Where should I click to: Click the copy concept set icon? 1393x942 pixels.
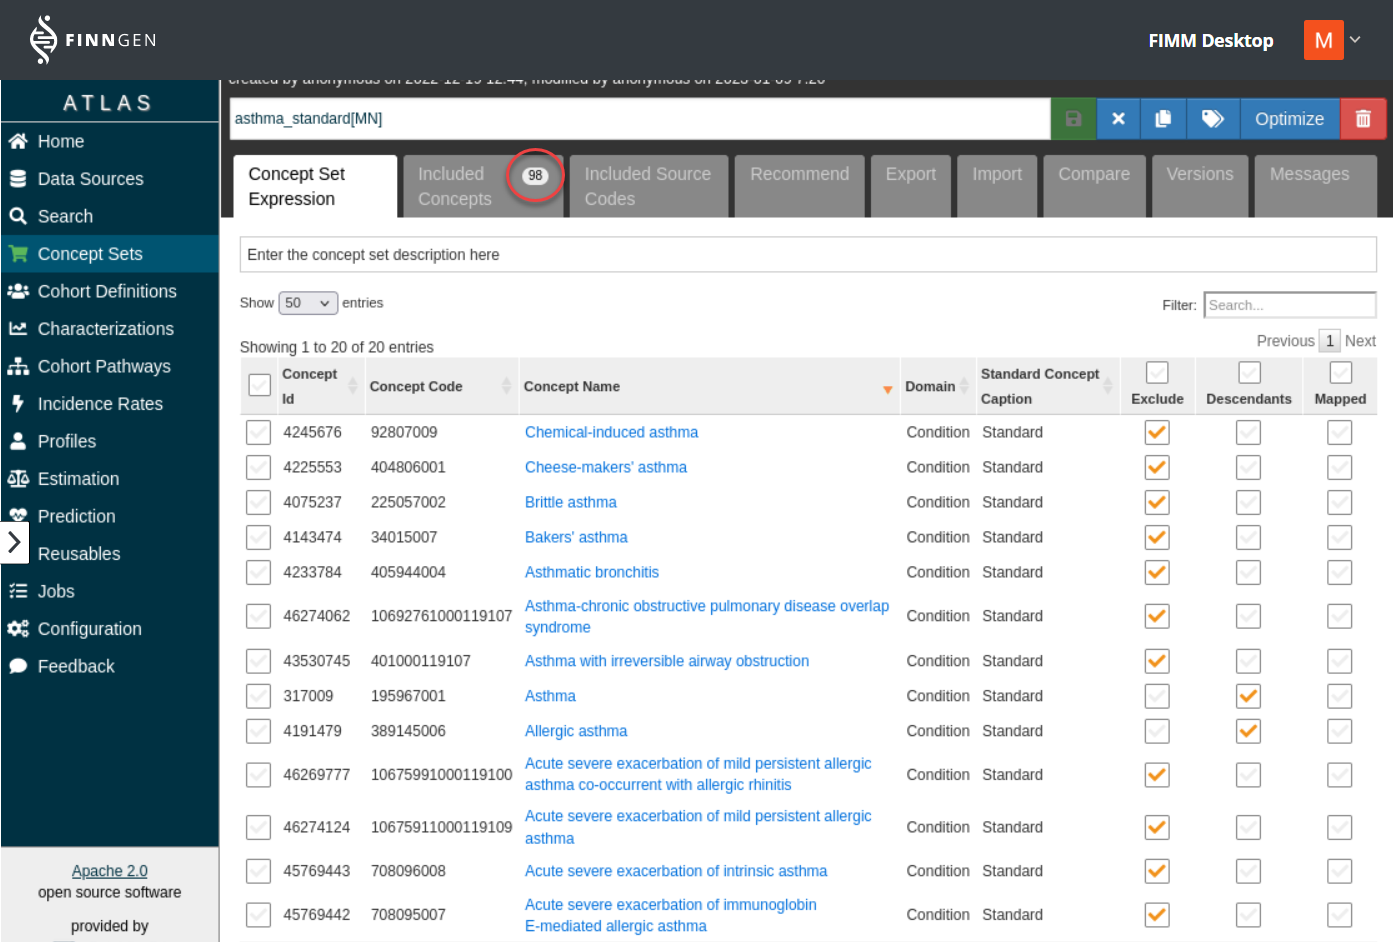click(x=1163, y=119)
